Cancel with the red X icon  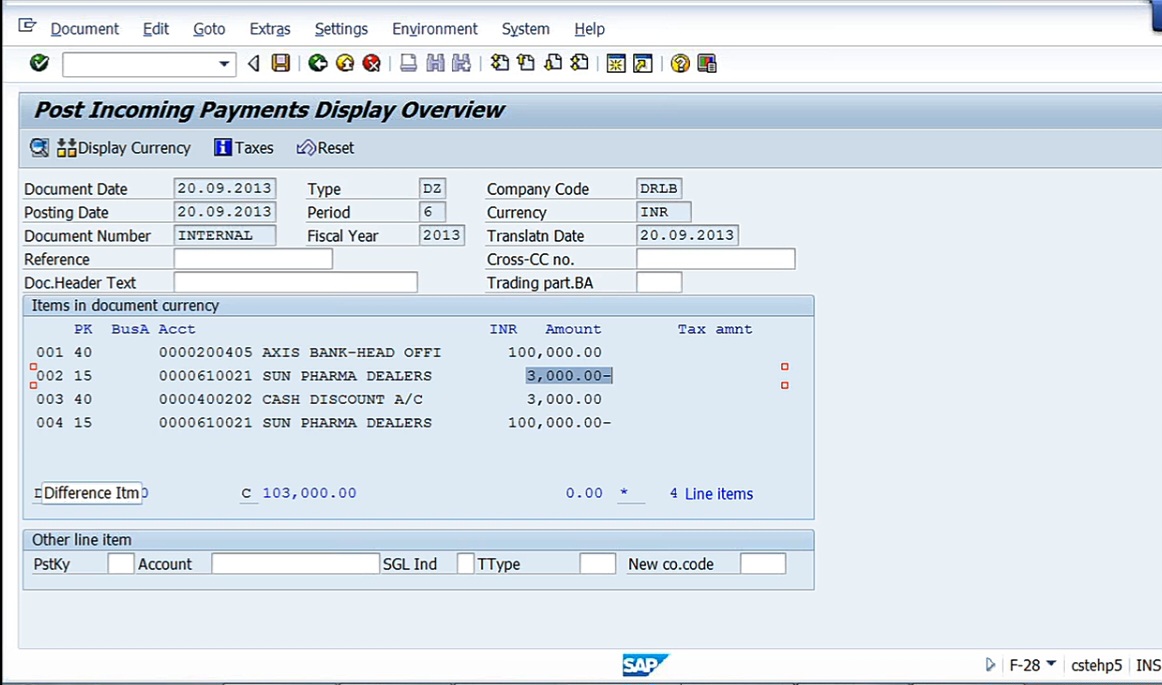(371, 63)
